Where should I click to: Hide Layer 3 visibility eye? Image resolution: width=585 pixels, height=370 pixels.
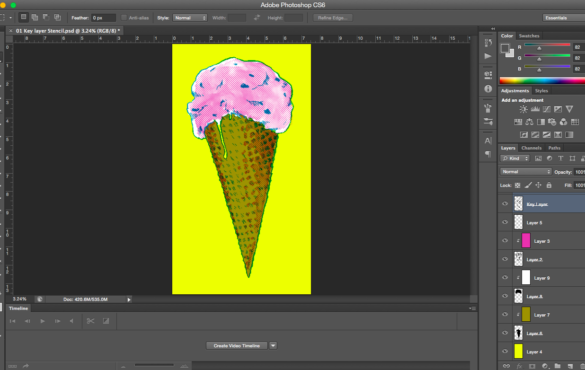pos(505,241)
